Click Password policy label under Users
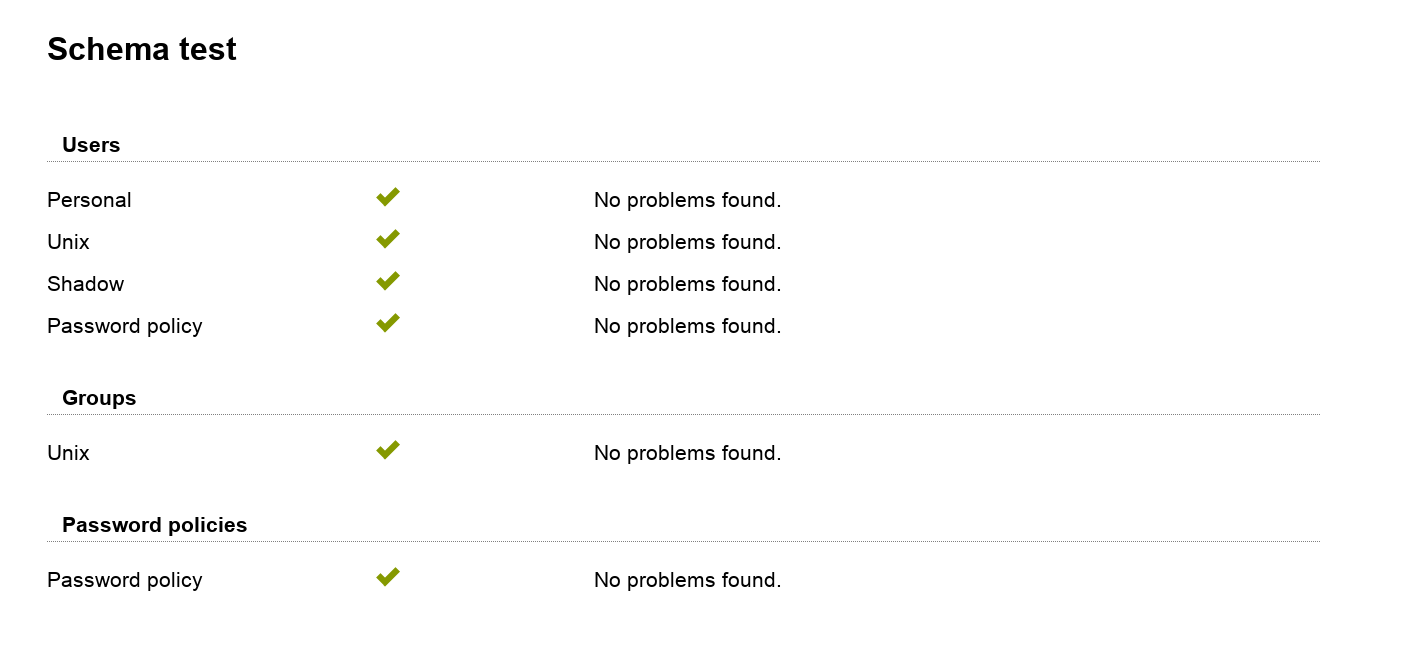1409x654 pixels. tap(124, 326)
